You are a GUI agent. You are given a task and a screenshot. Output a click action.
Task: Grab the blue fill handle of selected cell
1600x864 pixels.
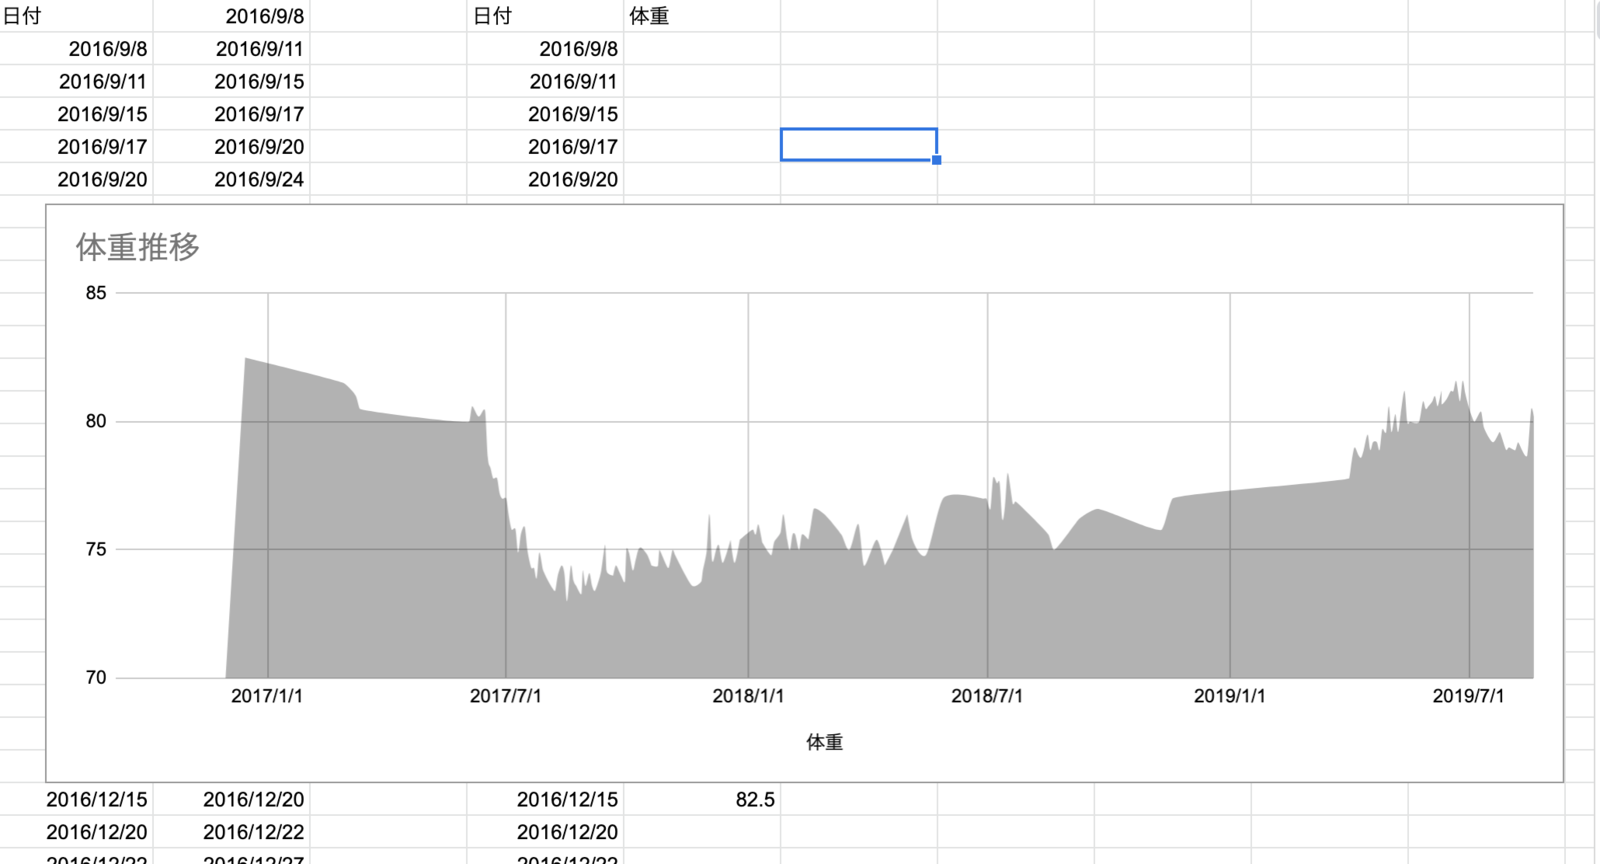pyautogui.click(x=937, y=160)
